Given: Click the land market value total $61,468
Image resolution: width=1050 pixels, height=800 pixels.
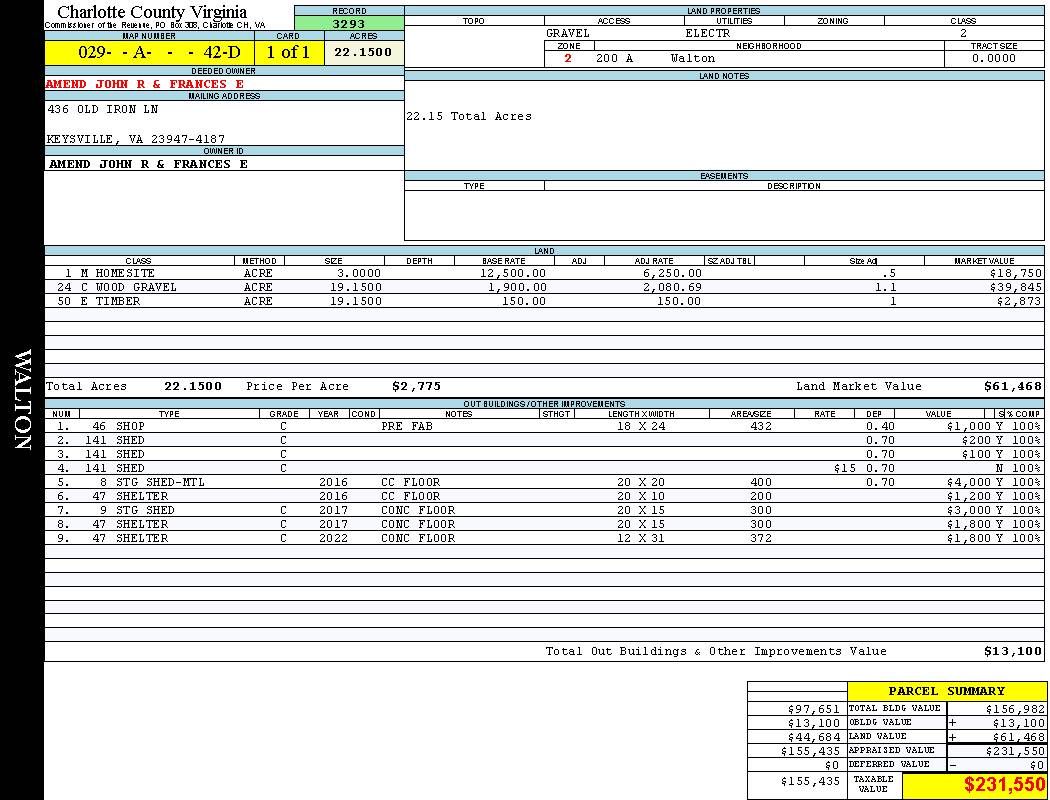Looking at the screenshot, I should (x=1012, y=386).
